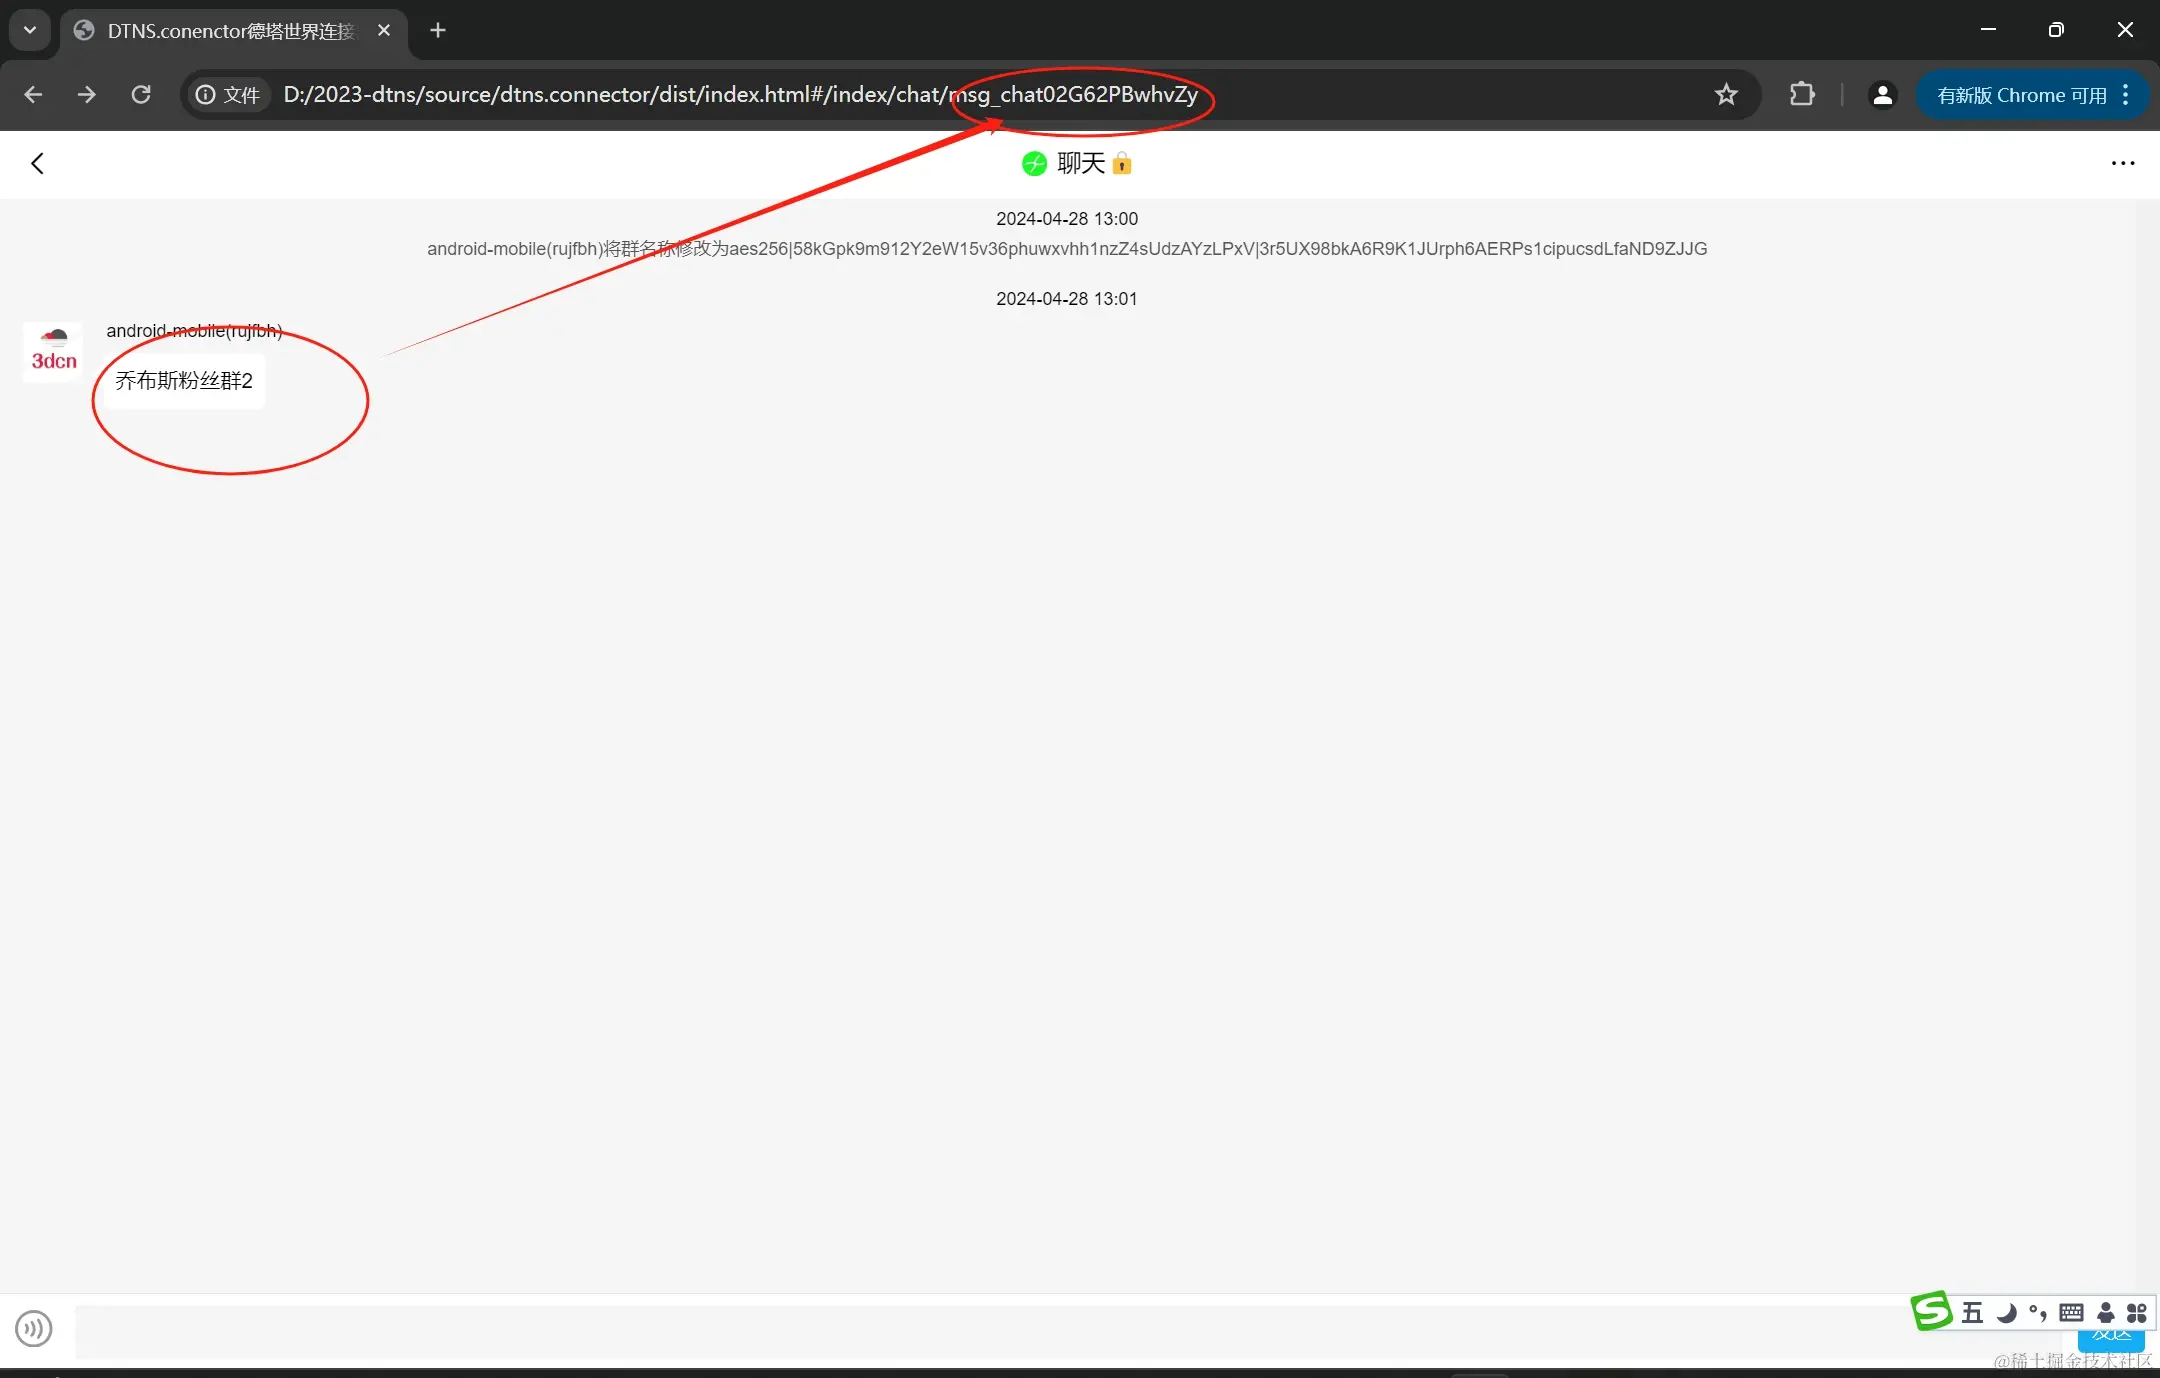Open a new browser tab
The width and height of the screenshot is (2160, 1378).
point(437,31)
